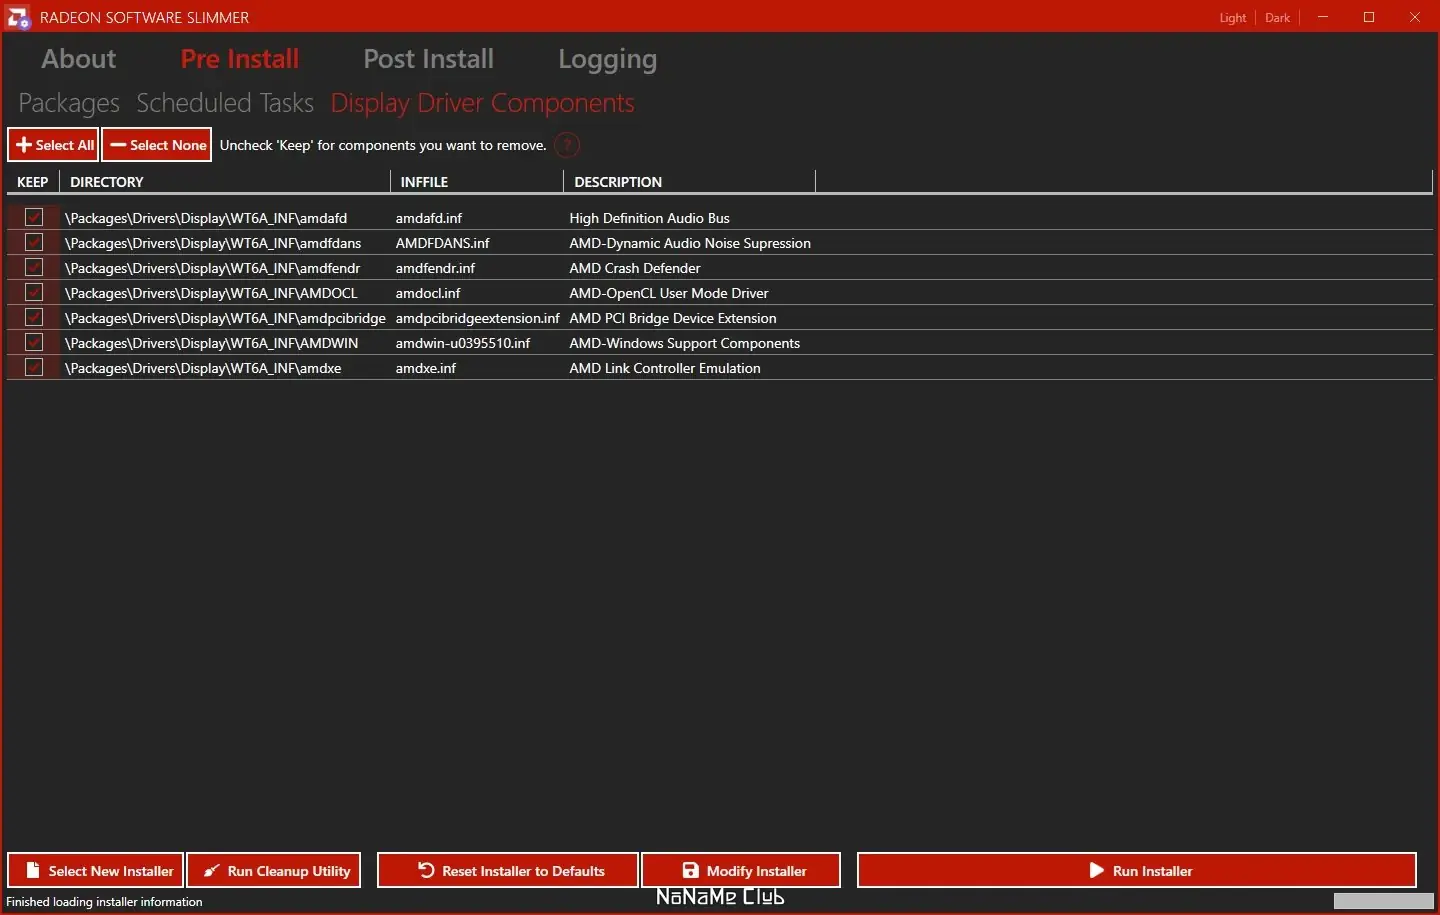This screenshot has width=1440, height=915.
Task: Uncheck Keep for the AMDOCL component
Action: (34, 292)
